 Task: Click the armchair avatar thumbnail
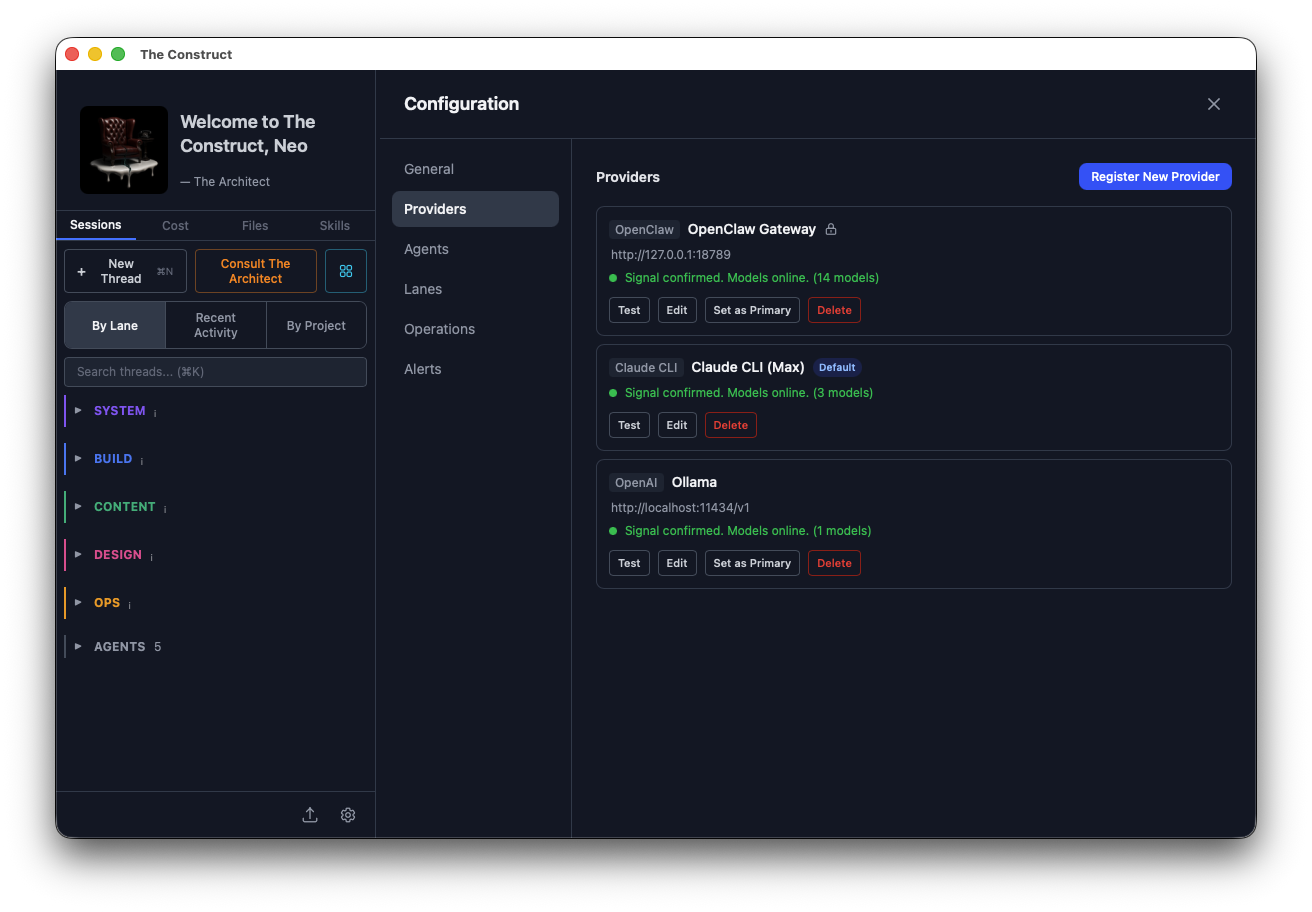click(x=124, y=150)
